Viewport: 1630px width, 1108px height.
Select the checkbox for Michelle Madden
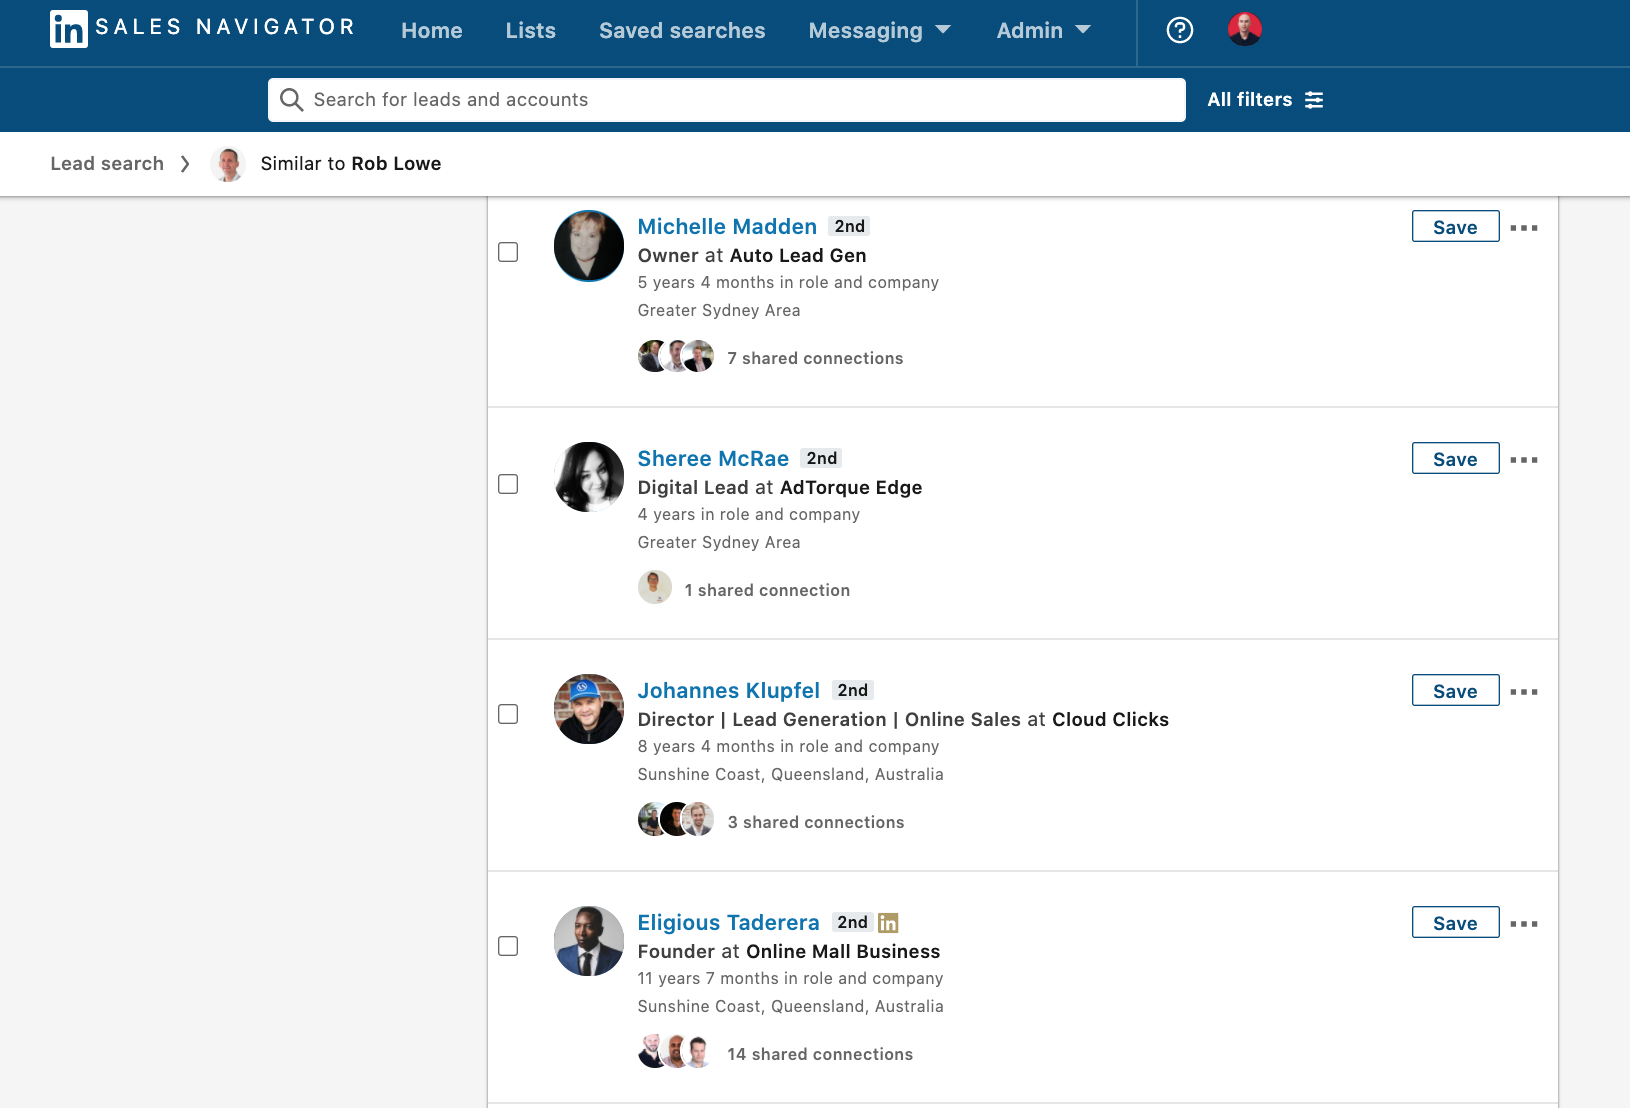click(508, 252)
